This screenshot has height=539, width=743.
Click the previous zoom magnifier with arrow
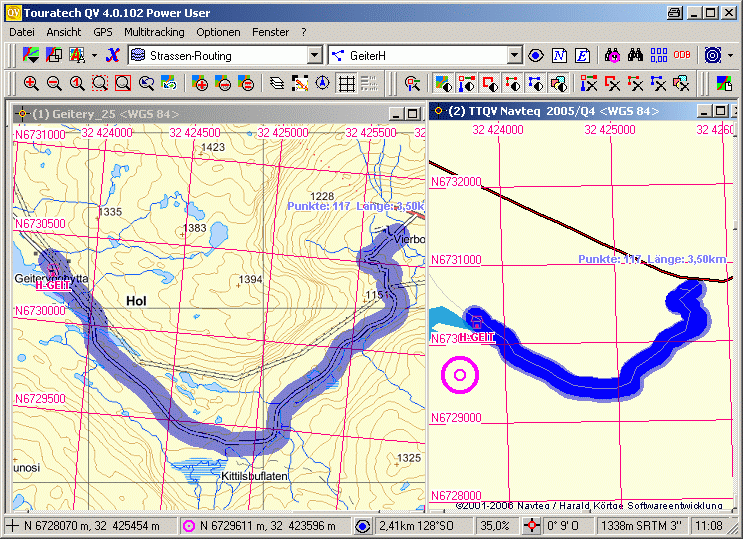(146, 84)
